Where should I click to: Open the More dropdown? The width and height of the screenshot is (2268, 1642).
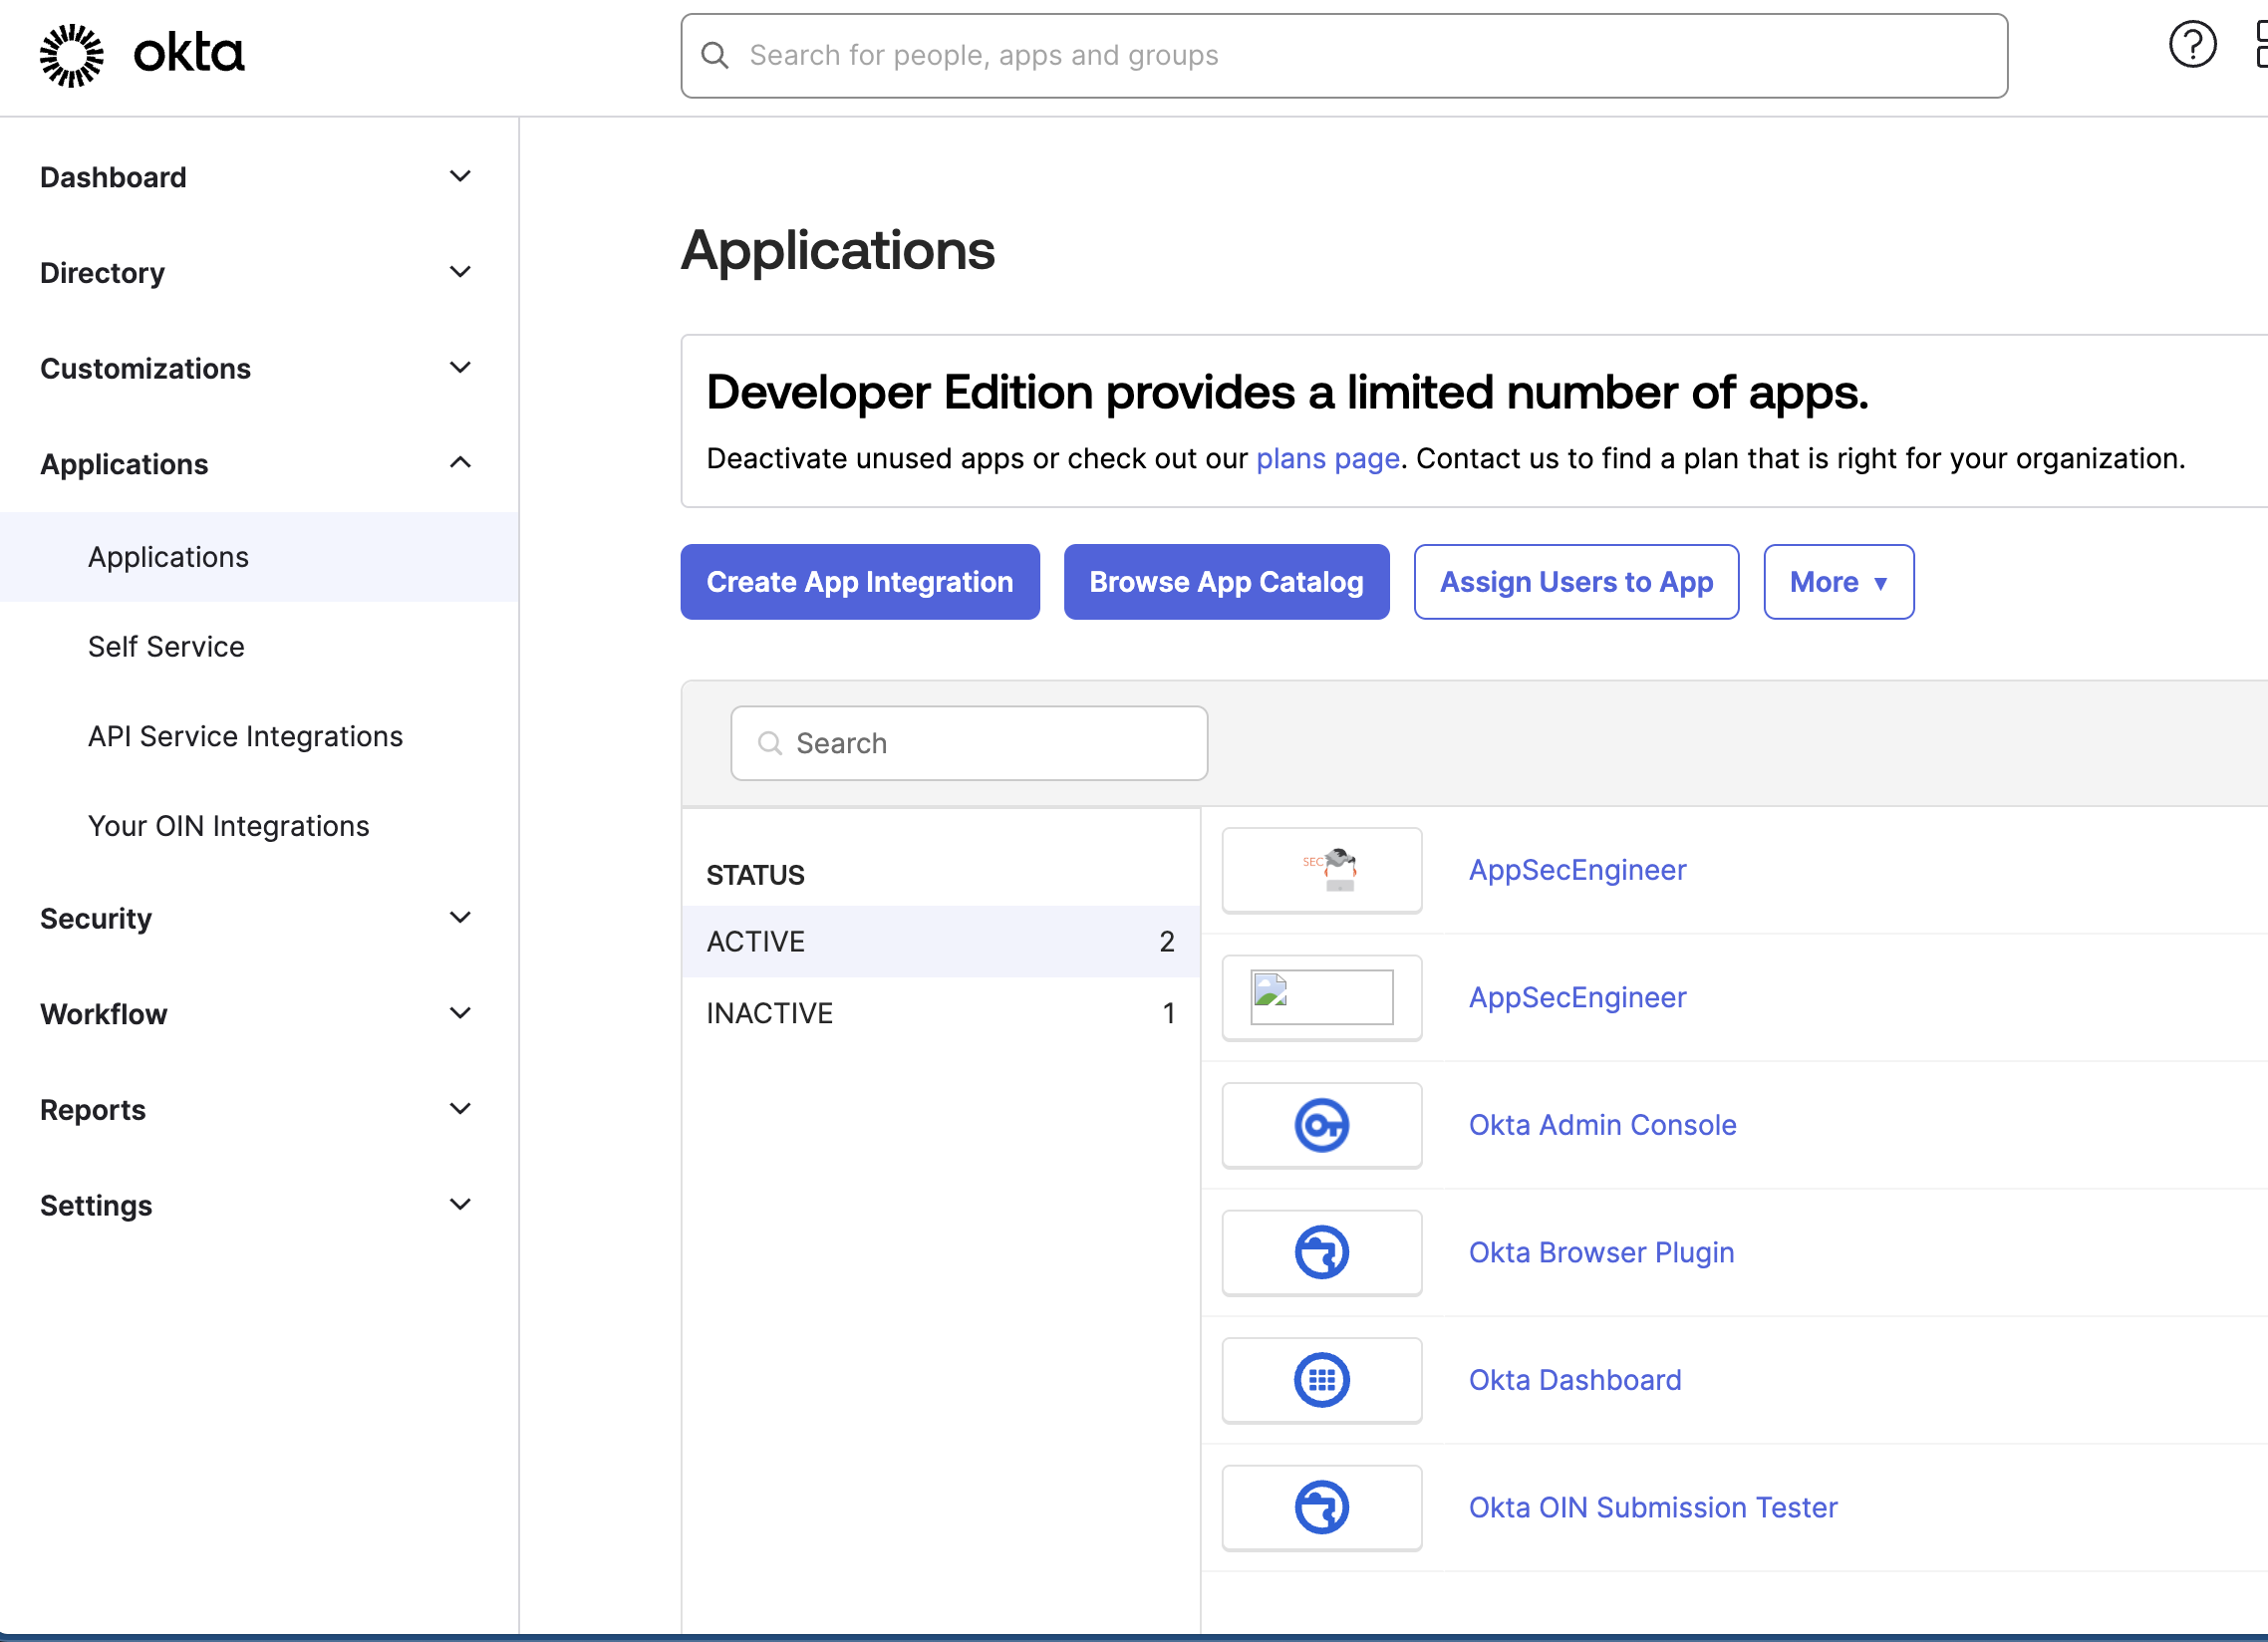point(1838,581)
